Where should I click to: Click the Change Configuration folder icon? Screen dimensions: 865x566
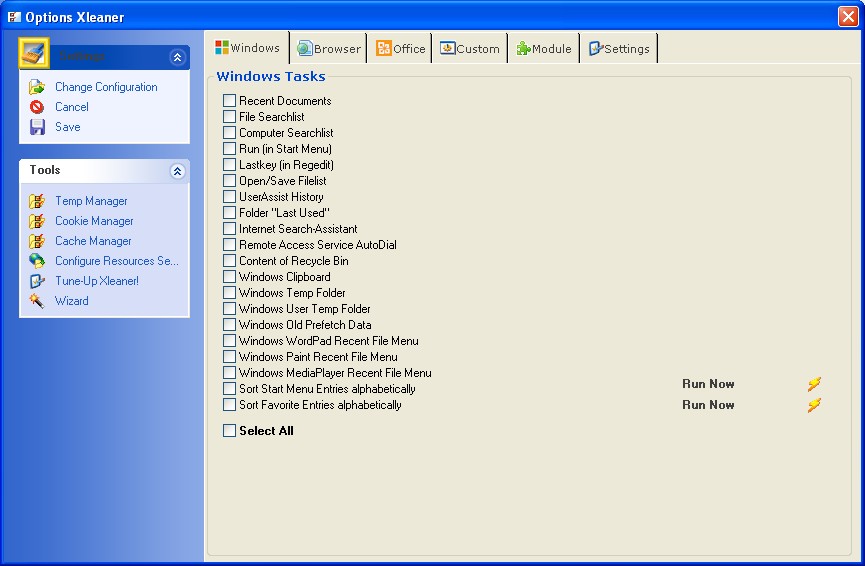(37, 87)
